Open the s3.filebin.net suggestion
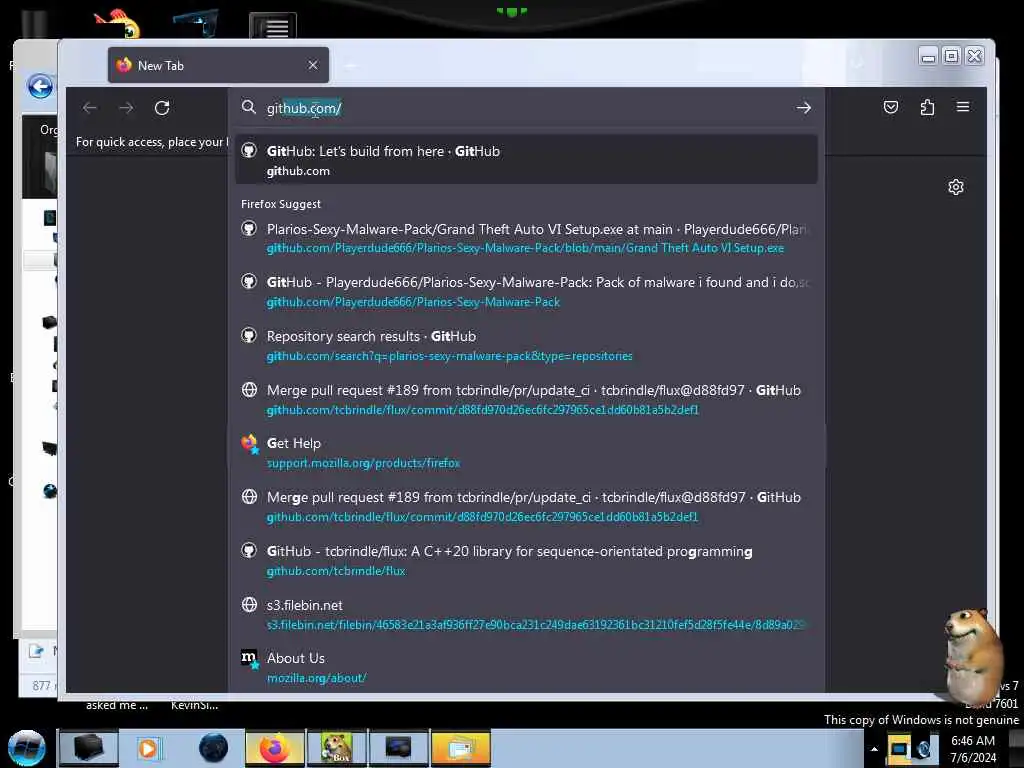 pyautogui.click(x=526, y=615)
